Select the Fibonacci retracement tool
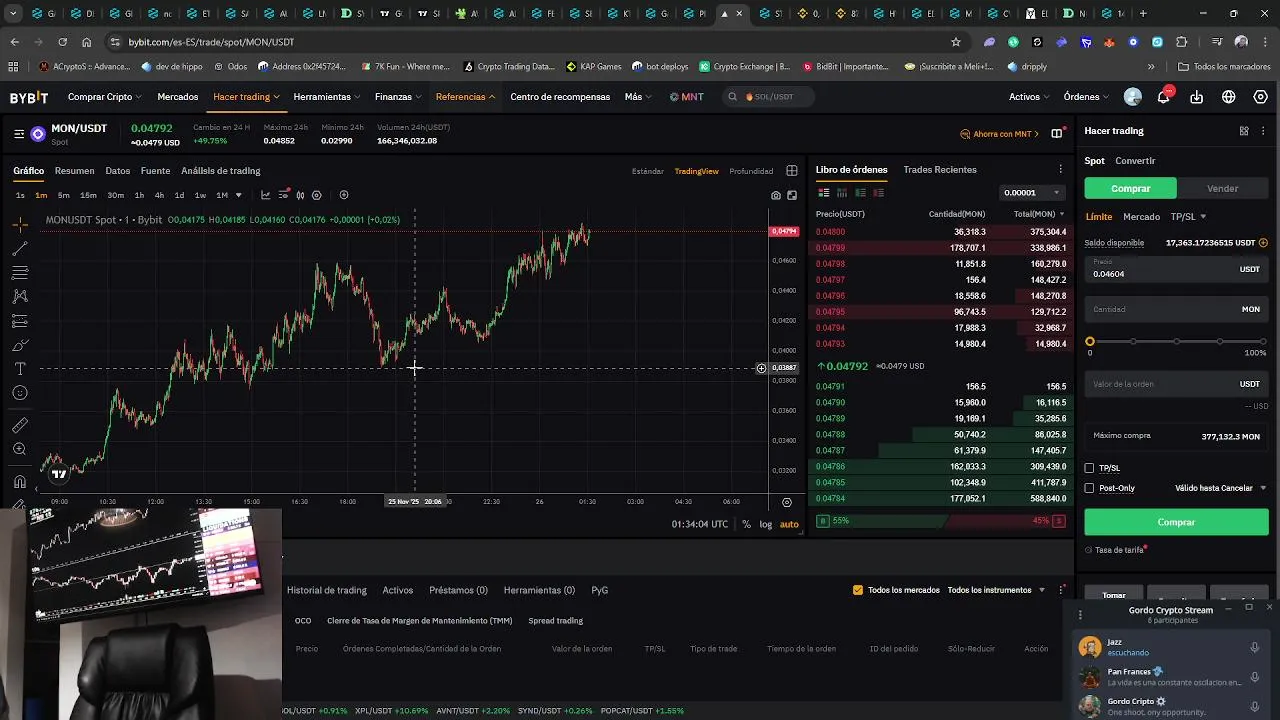 20,272
